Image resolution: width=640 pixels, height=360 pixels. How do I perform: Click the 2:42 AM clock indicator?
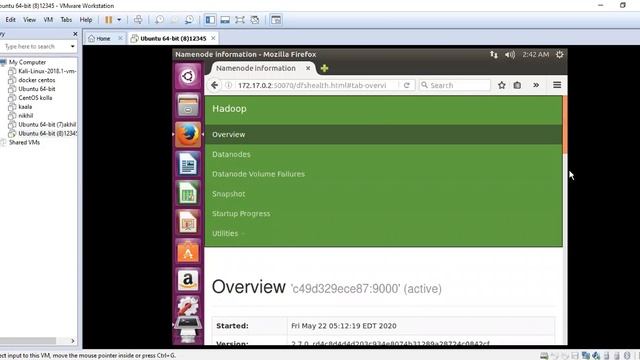536,54
